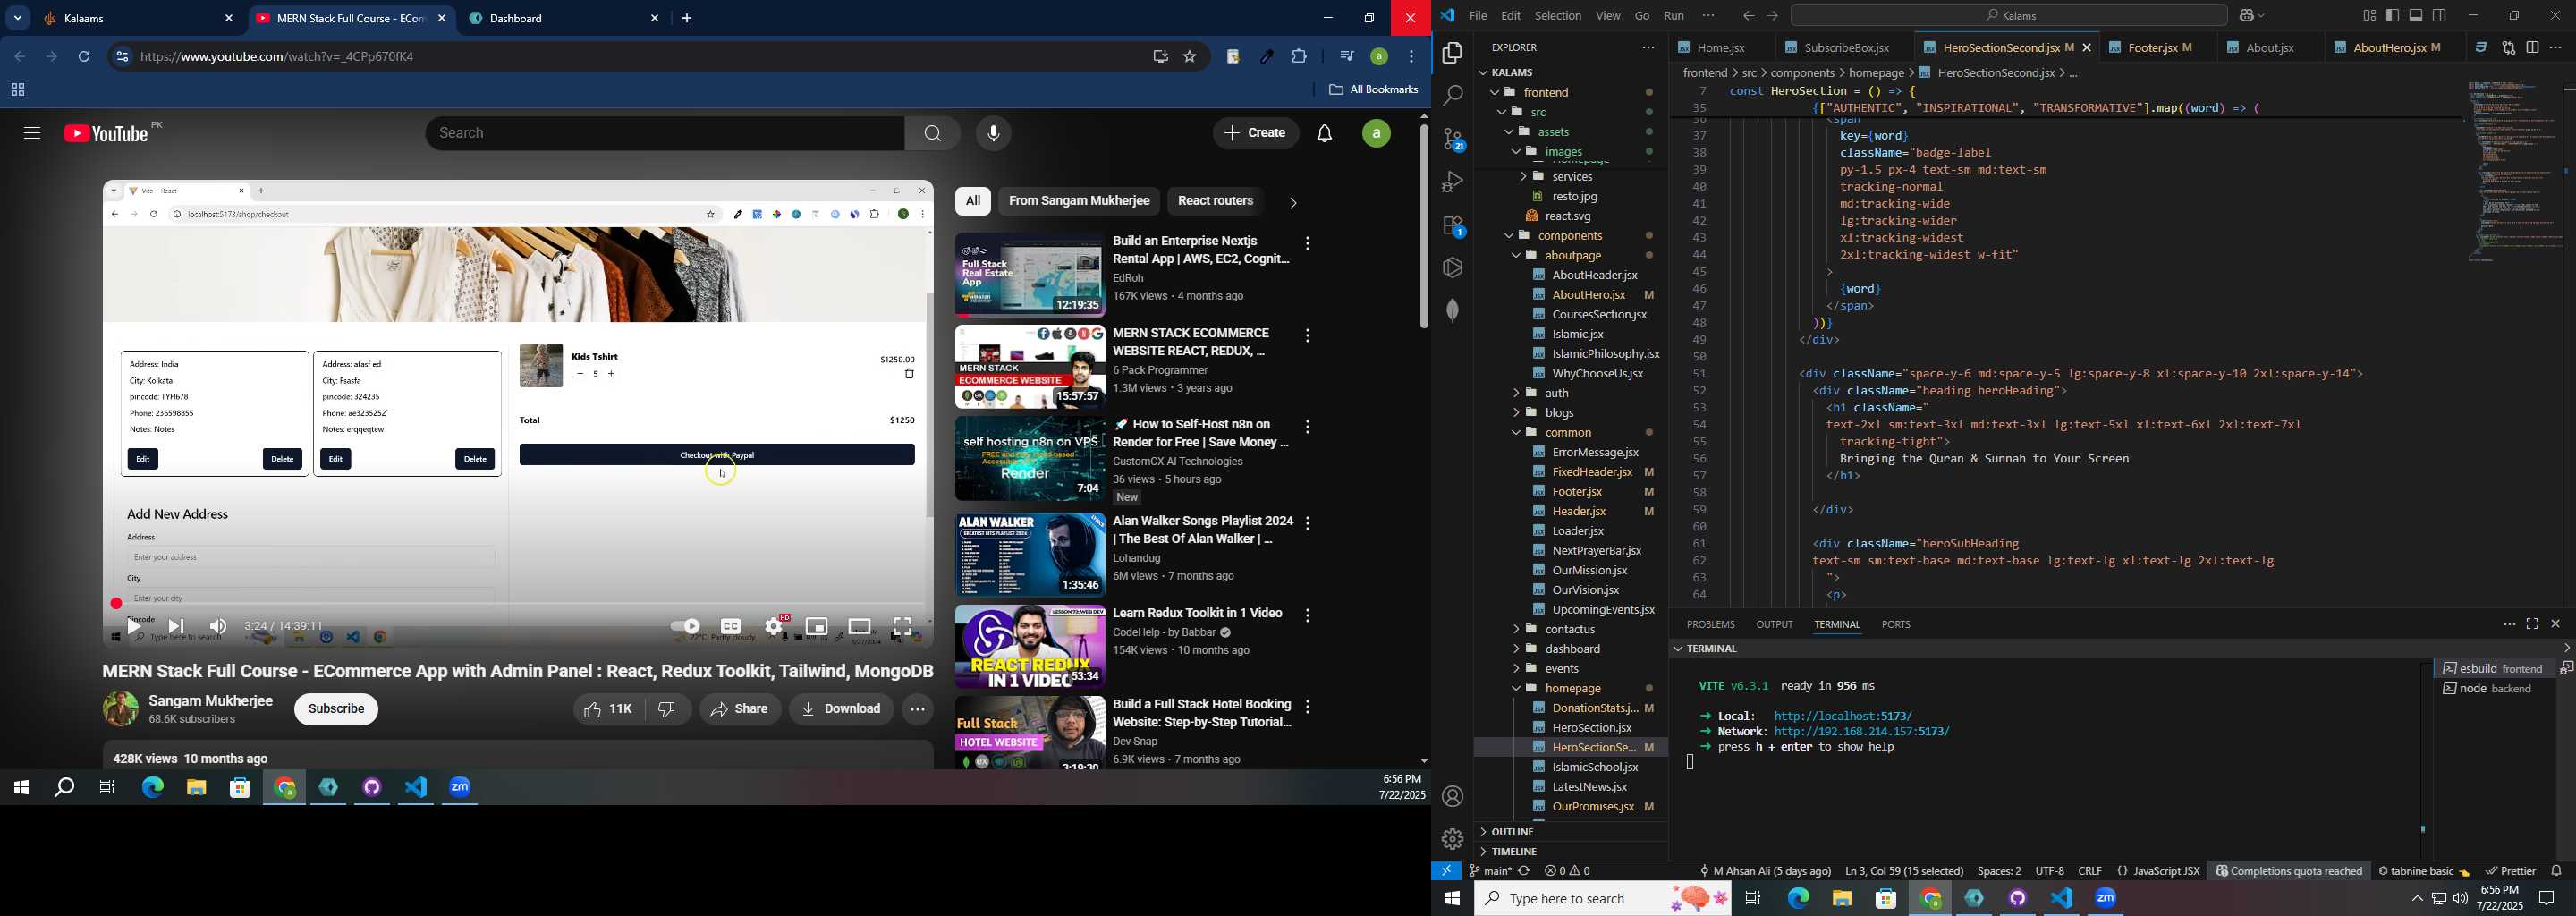Open the VS Code Selection menu
This screenshot has width=2576, height=916.
pyautogui.click(x=1558, y=16)
